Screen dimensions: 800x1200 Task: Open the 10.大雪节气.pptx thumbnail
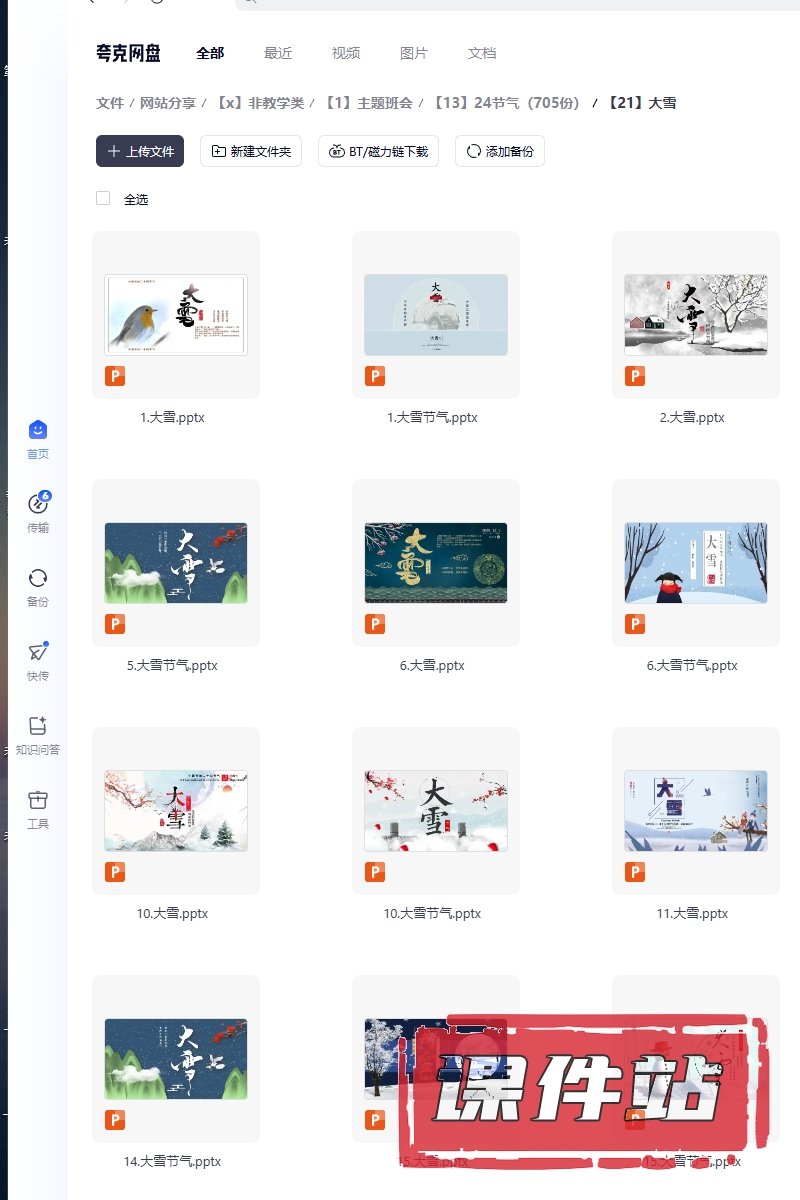coord(436,811)
